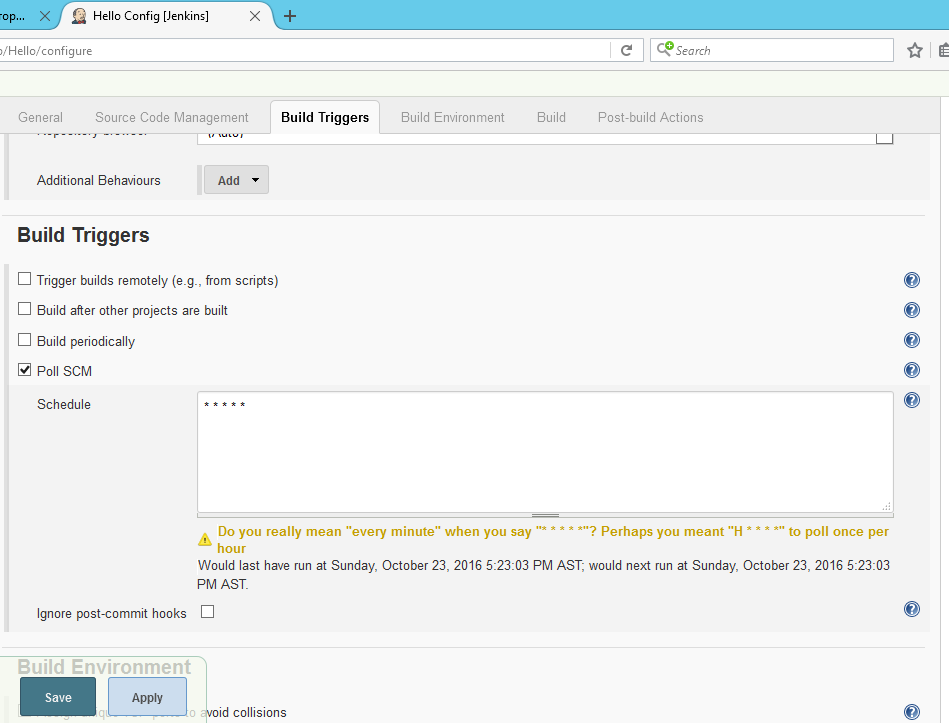Apply the configuration changes

(147, 697)
